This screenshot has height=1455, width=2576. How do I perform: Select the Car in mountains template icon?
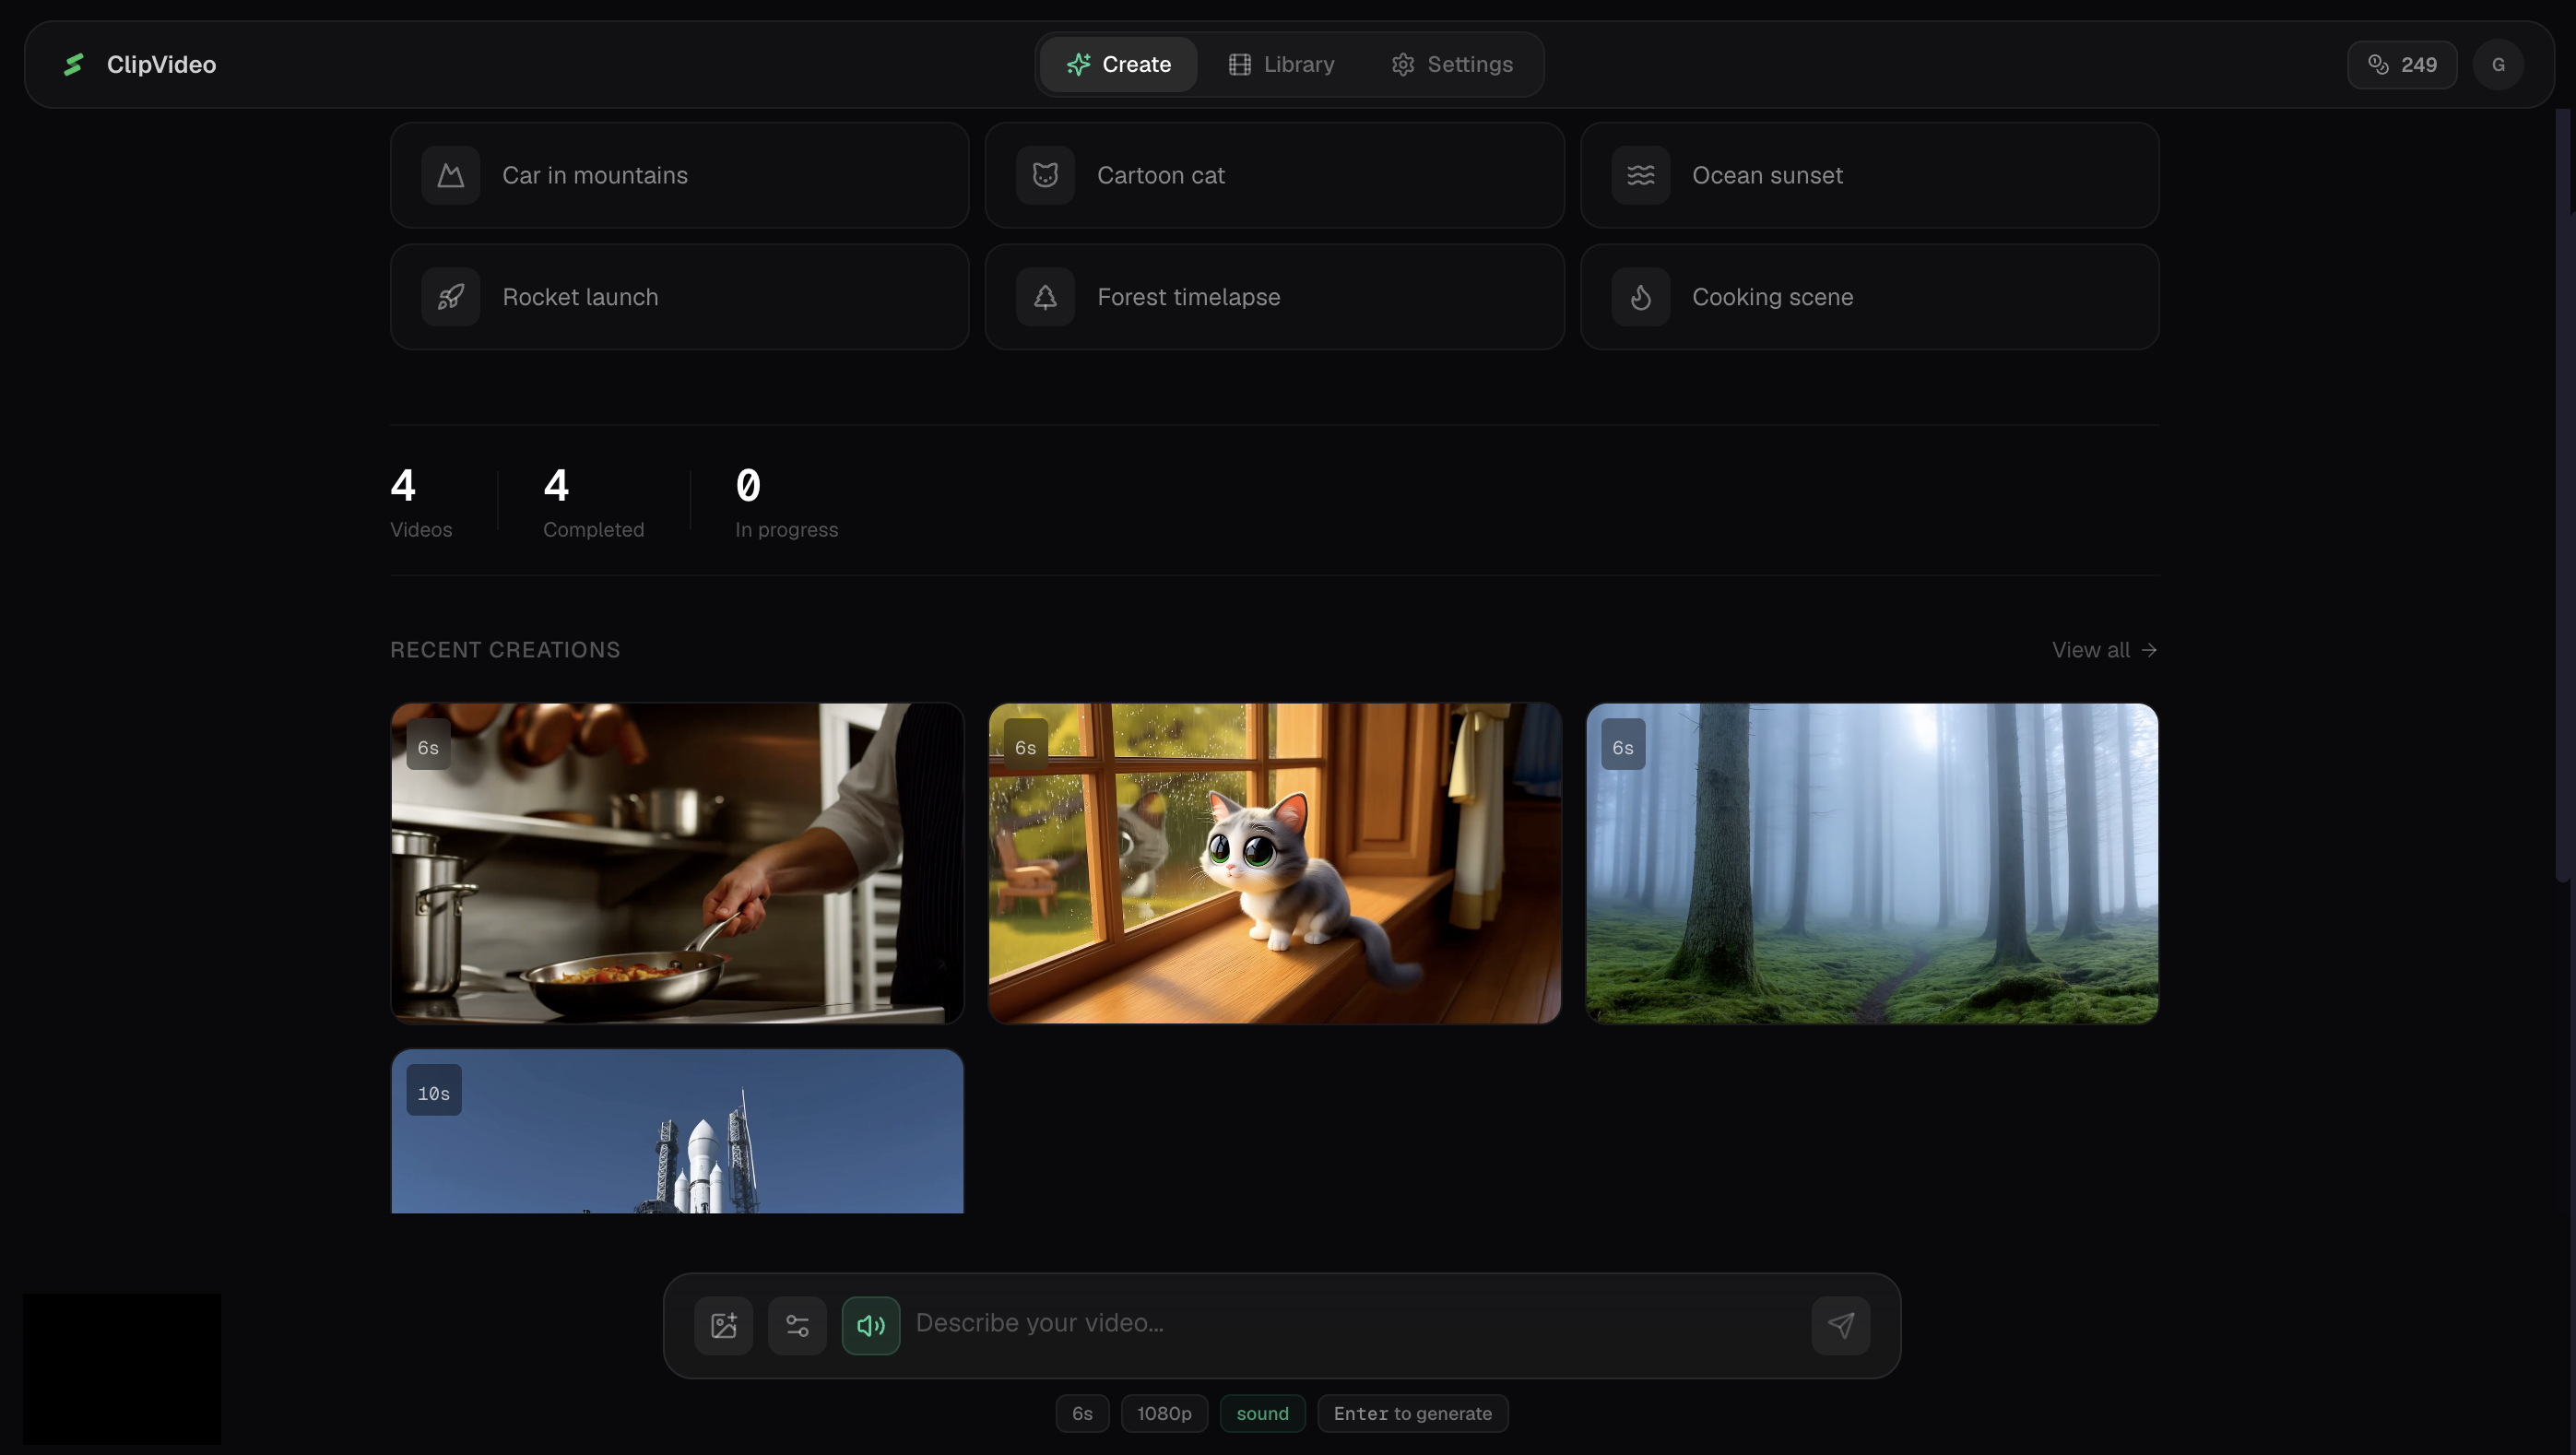tap(450, 175)
